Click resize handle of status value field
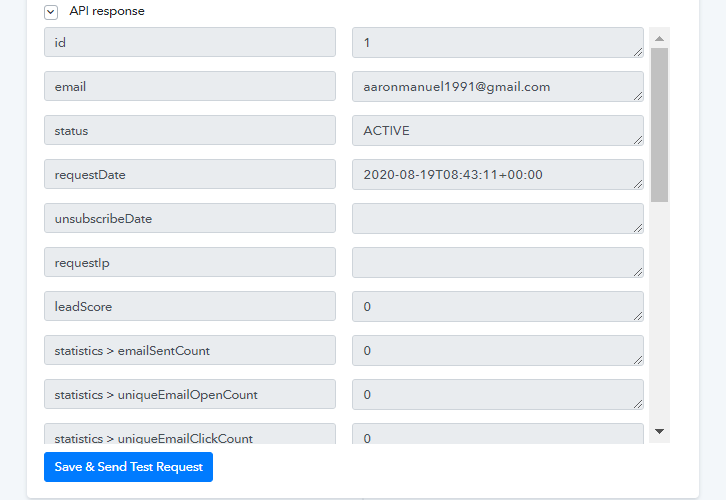The width and height of the screenshot is (726, 500). click(x=638, y=140)
